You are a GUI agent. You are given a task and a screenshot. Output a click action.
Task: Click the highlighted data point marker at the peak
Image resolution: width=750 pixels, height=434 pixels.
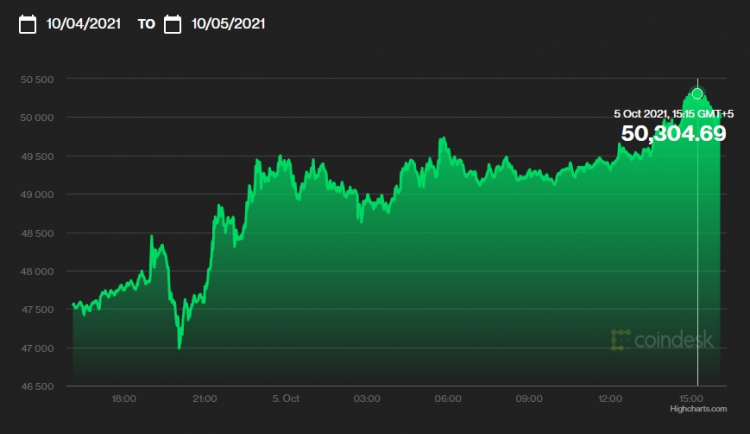coord(697,94)
